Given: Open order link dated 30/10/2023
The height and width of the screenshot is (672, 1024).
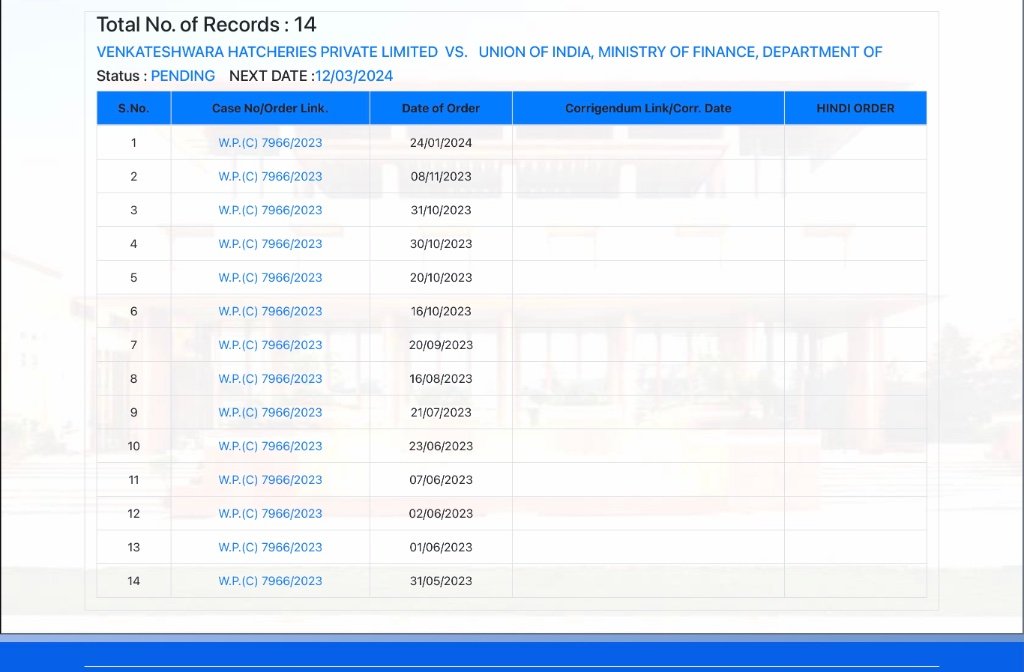Looking at the screenshot, I should 270,244.
